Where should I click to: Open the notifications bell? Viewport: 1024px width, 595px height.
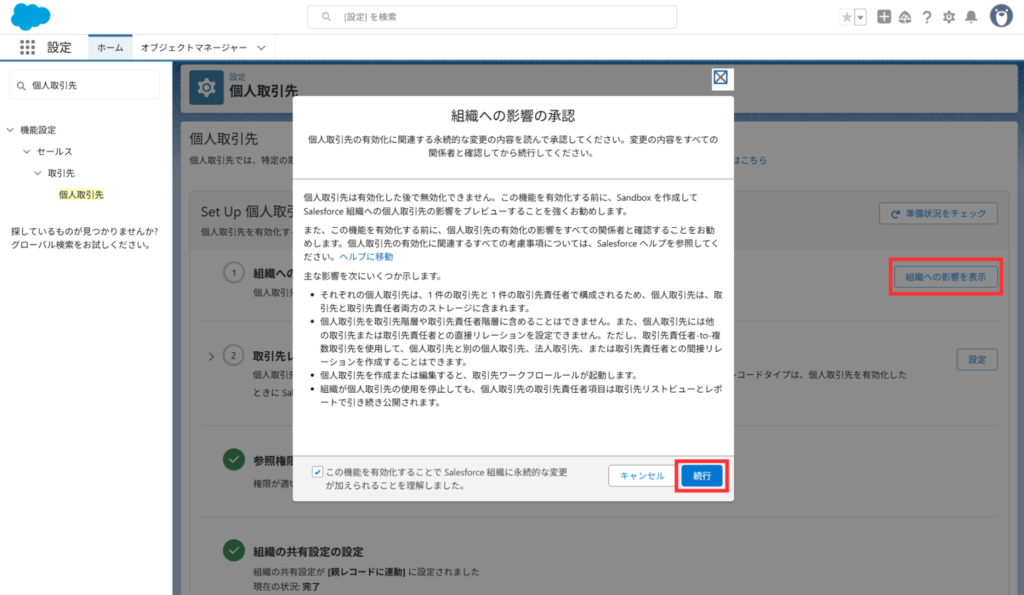pyautogui.click(x=970, y=17)
